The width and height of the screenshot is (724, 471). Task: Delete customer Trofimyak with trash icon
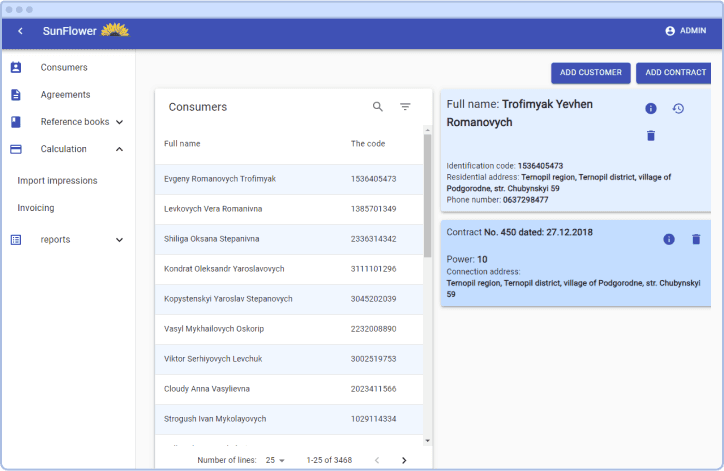(x=650, y=136)
